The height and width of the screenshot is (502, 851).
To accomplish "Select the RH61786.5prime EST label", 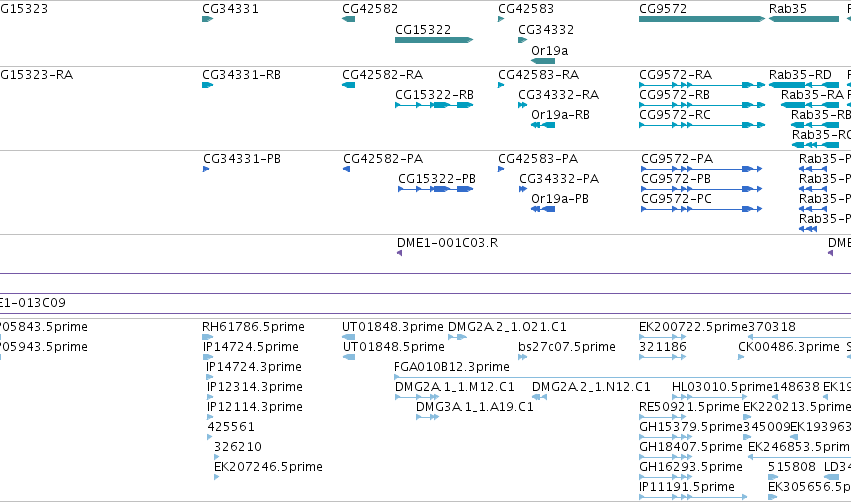I will click(253, 327).
